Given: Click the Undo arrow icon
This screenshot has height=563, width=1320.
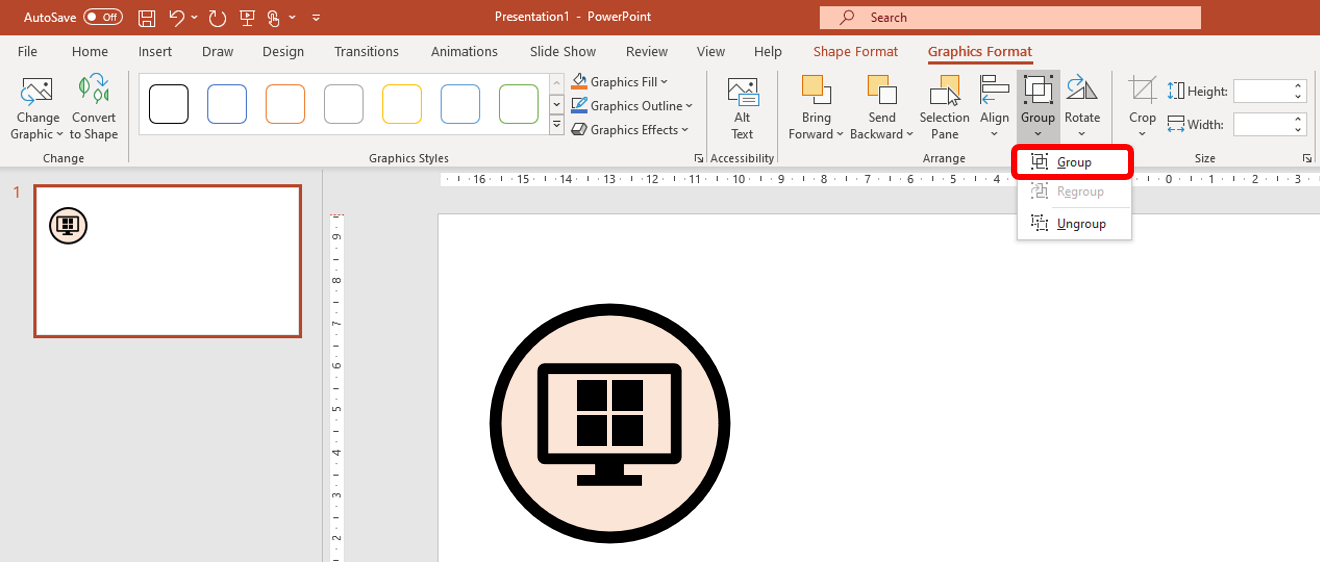Looking at the screenshot, I should (x=177, y=17).
